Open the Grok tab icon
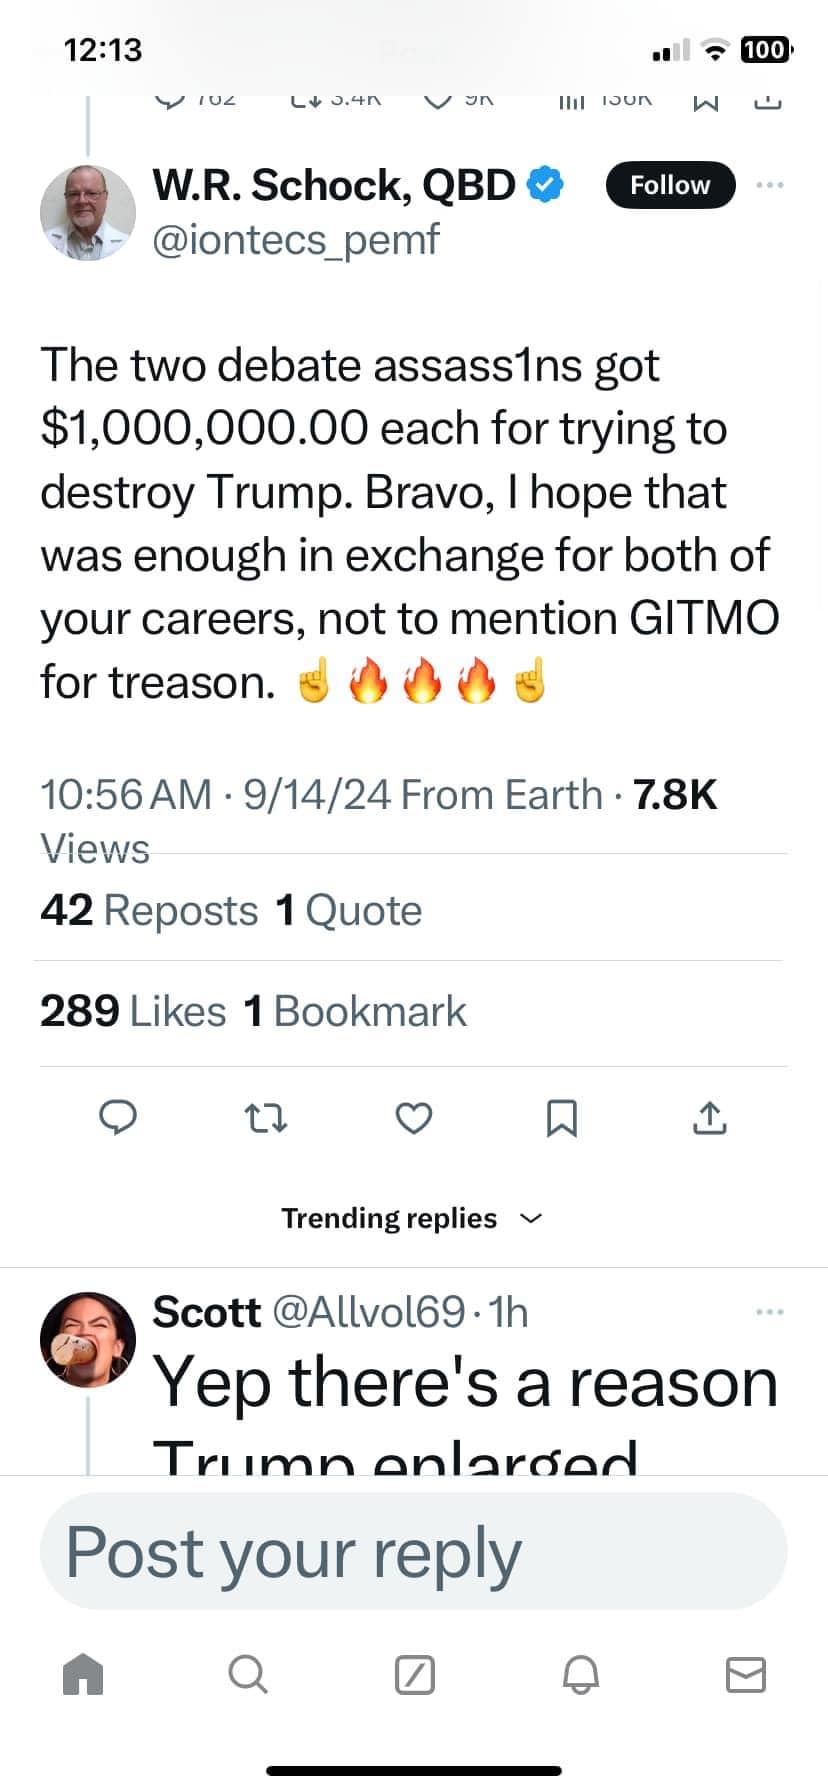Screen dimensions: 828x1792 pyautogui.click(x=414, y=1673)
